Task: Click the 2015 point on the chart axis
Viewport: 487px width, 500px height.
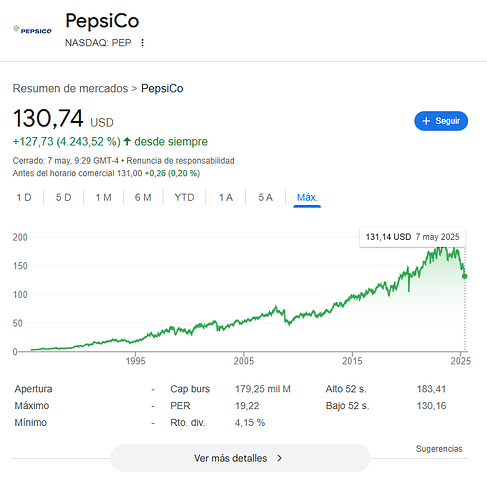Action: [x=352, y=361]
